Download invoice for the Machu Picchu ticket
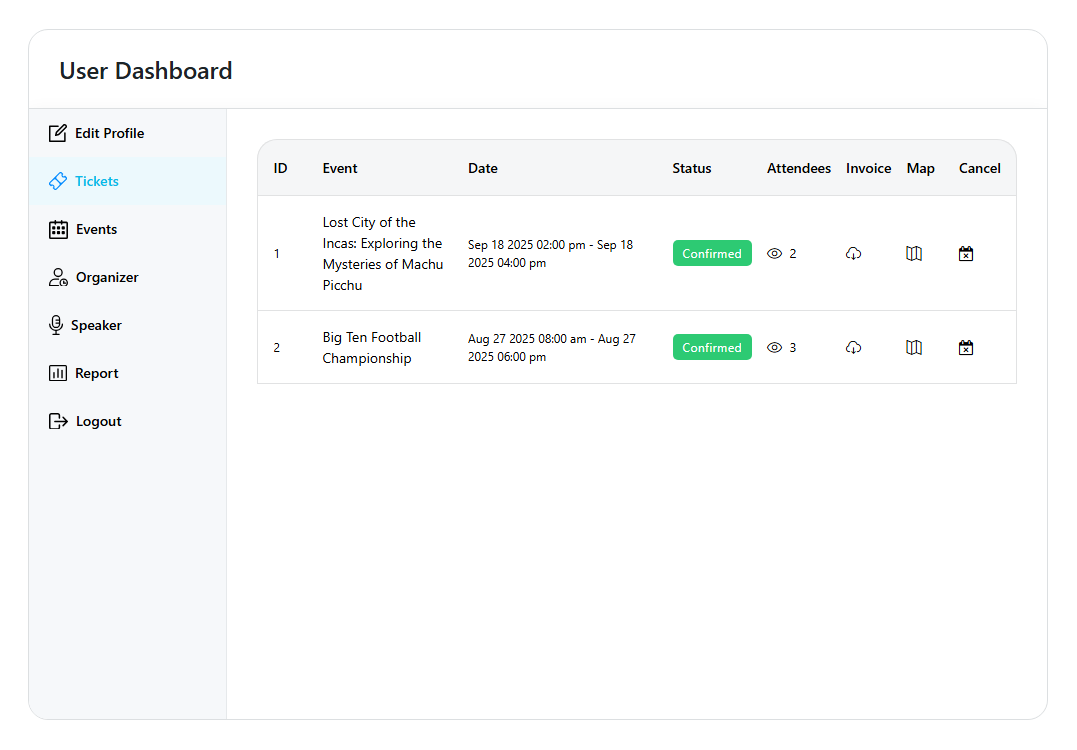 [853, 253]
